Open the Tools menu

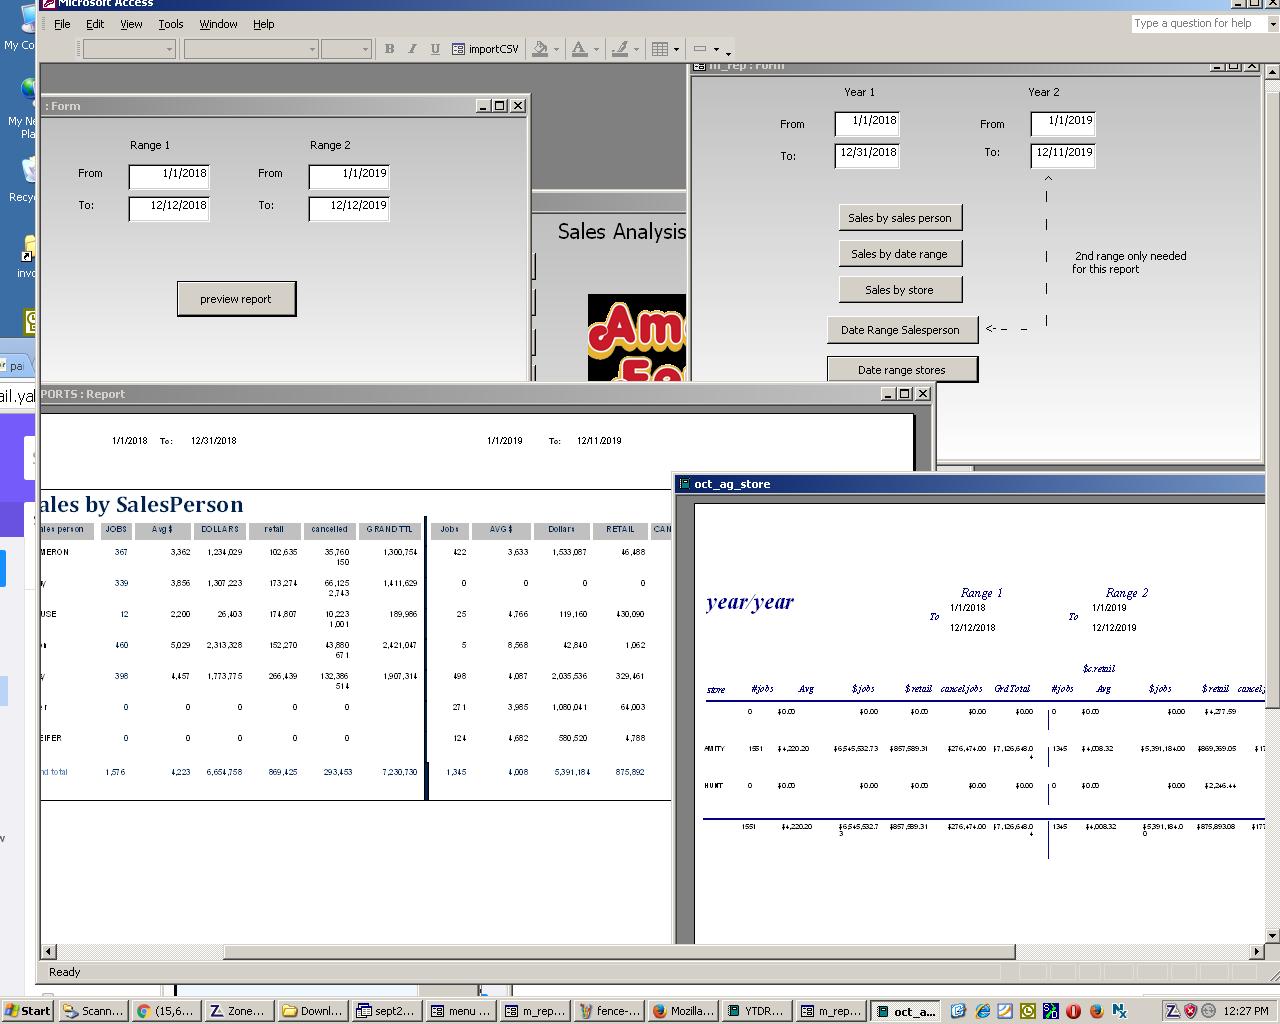171,24
